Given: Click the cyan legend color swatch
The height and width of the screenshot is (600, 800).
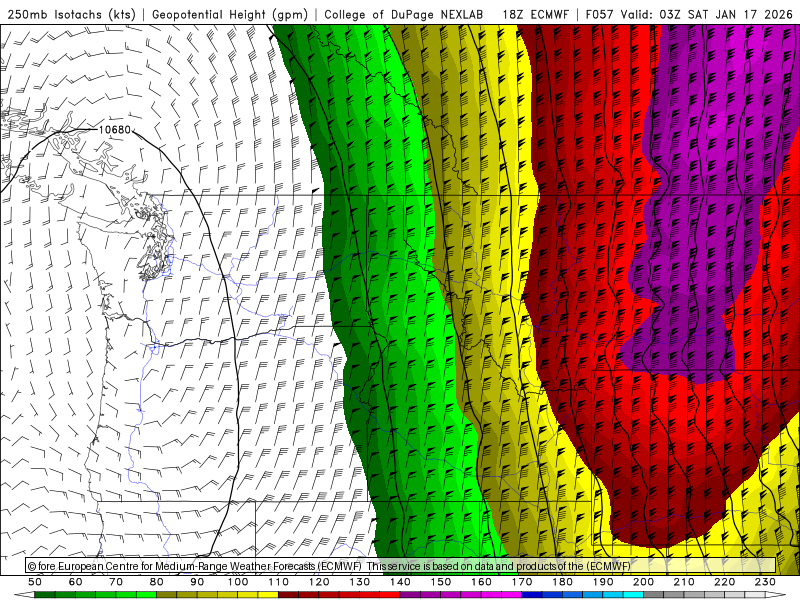Looking at the screenshot, I should coord(634,594).
